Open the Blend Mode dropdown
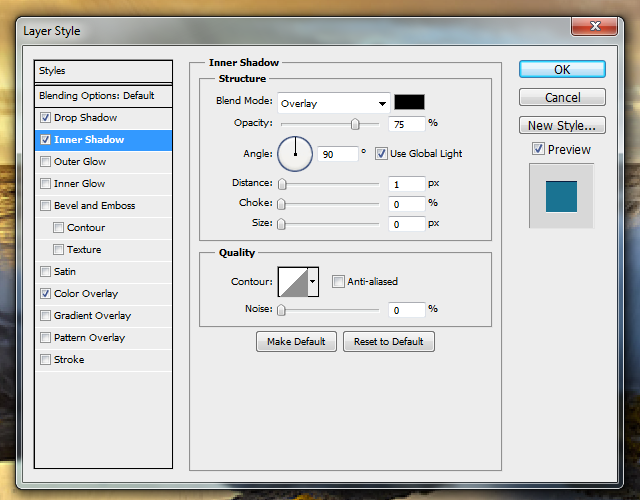Viewport: 640px width, 500px height. [x=333, y=103]
